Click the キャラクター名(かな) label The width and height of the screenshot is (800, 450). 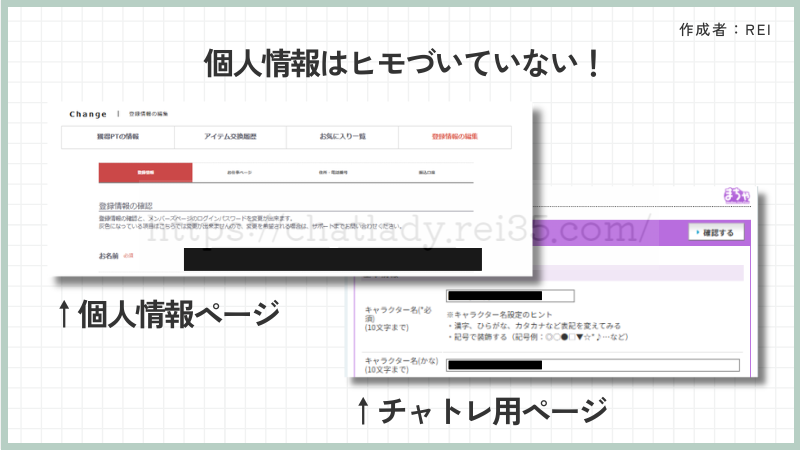402,361
